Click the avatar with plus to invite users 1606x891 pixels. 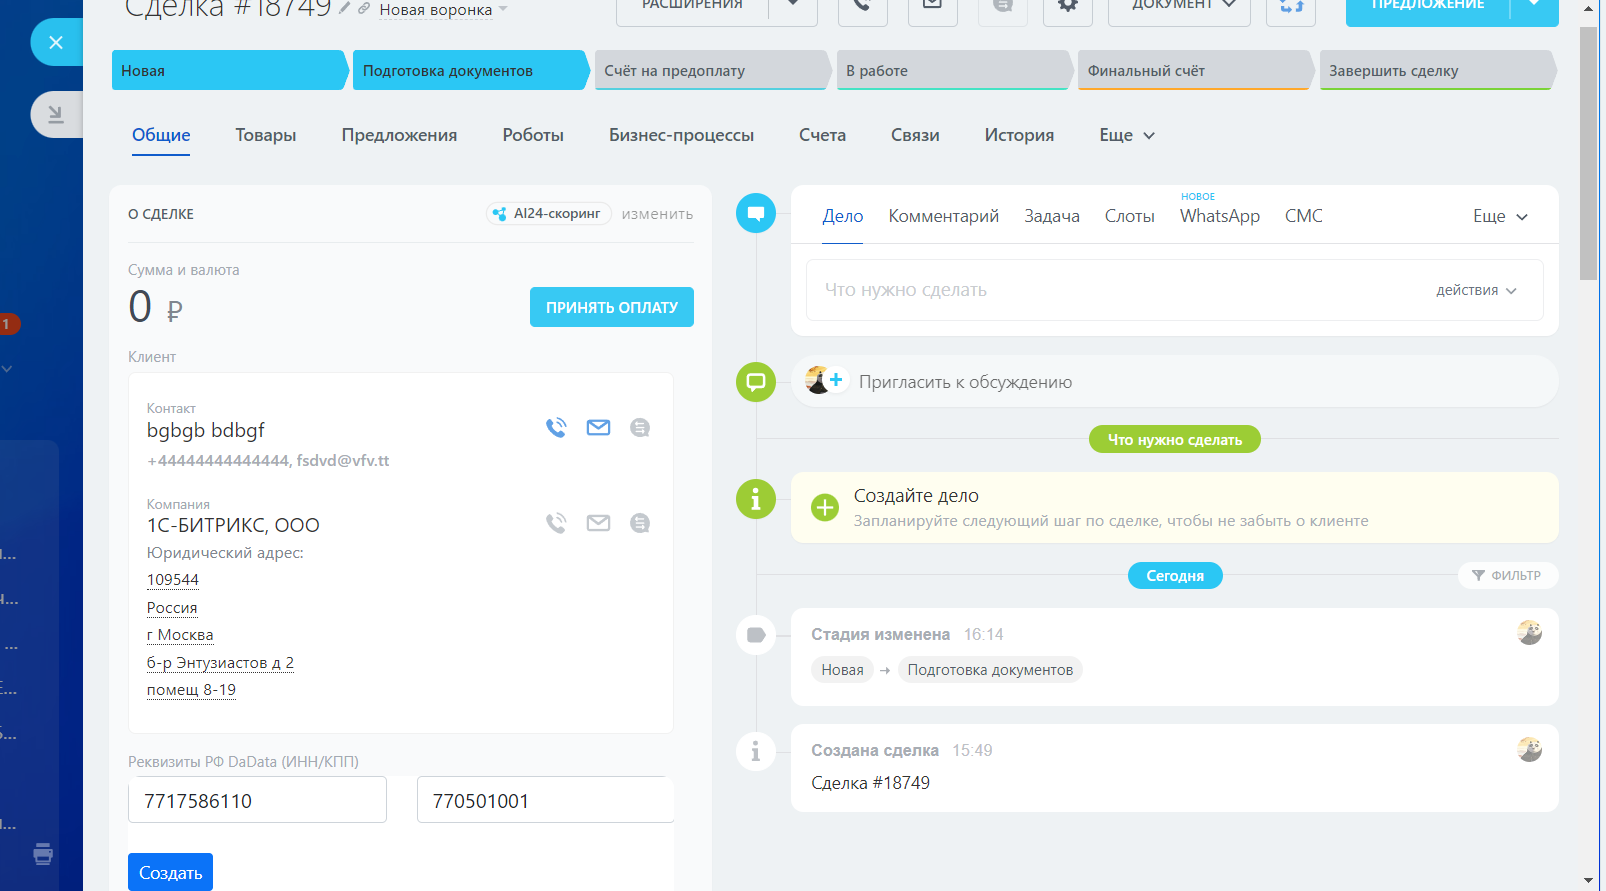pyautogui.click(x=826, y=380)
